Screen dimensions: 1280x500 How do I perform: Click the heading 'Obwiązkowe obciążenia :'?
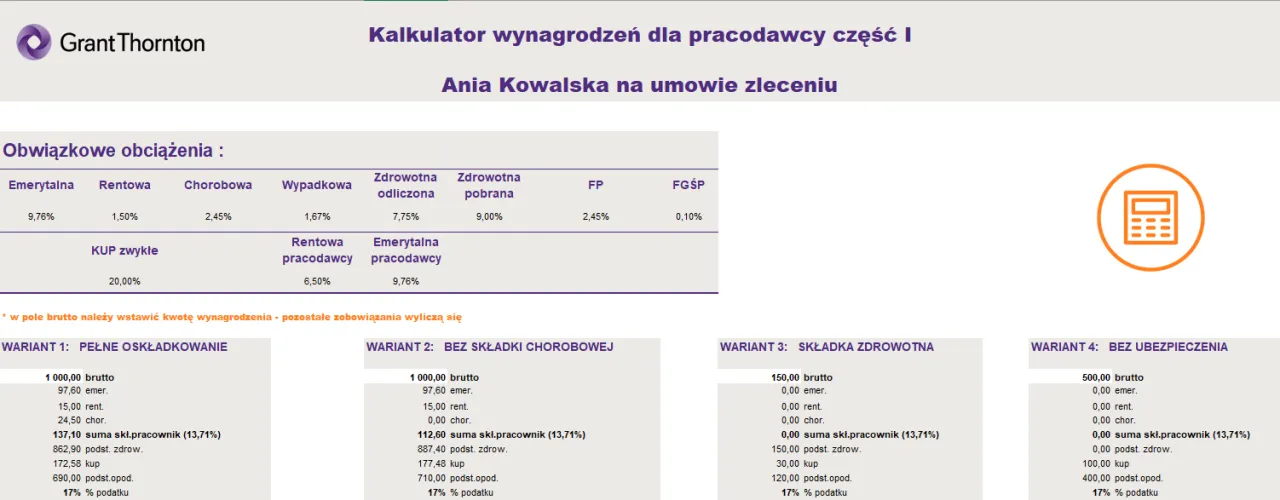(113, 151)
